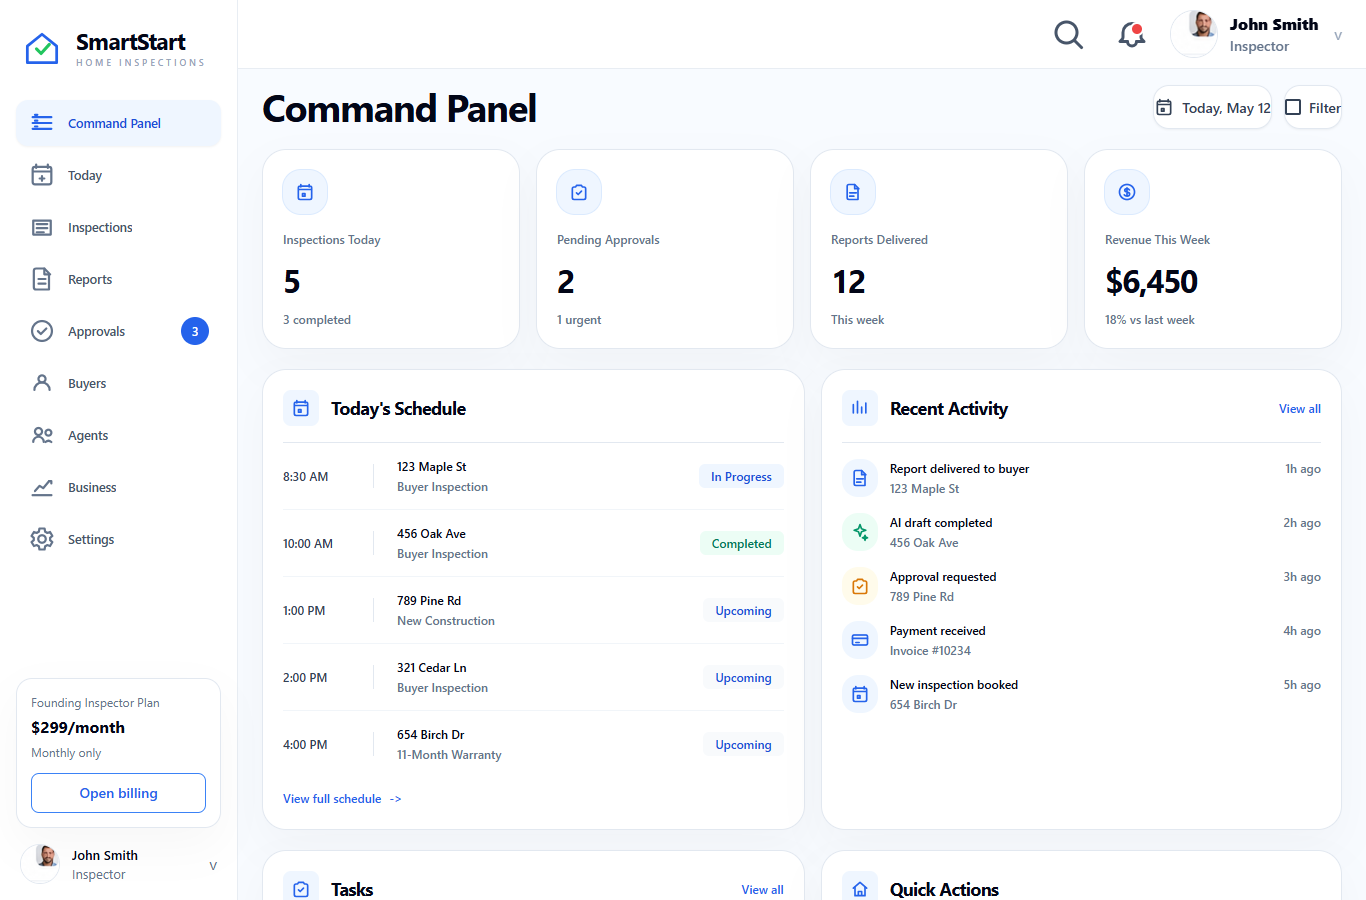The image size is (1366, 900).
Task: Open Approvals in the sidebar
Action: pos(118,331)
